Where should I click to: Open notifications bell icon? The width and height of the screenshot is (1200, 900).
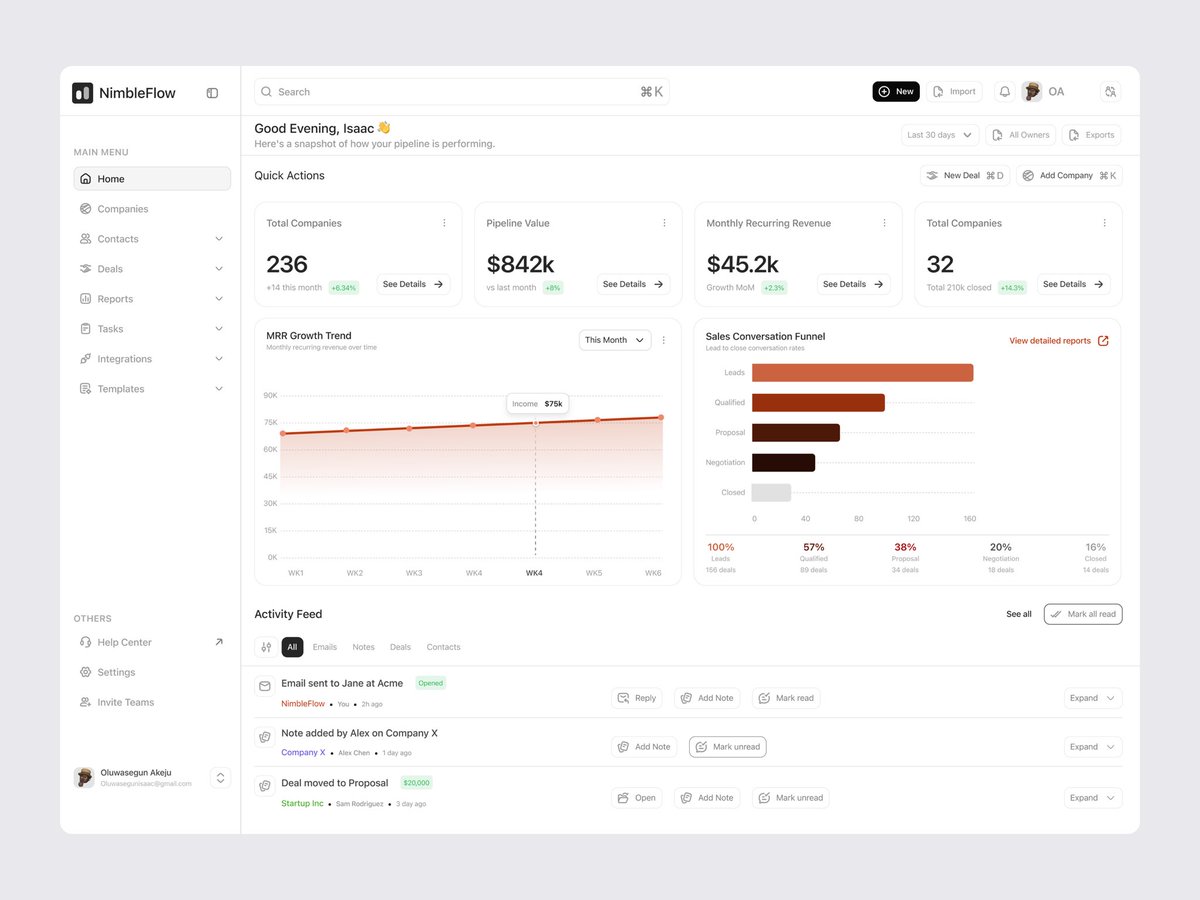pos(1005,92)
